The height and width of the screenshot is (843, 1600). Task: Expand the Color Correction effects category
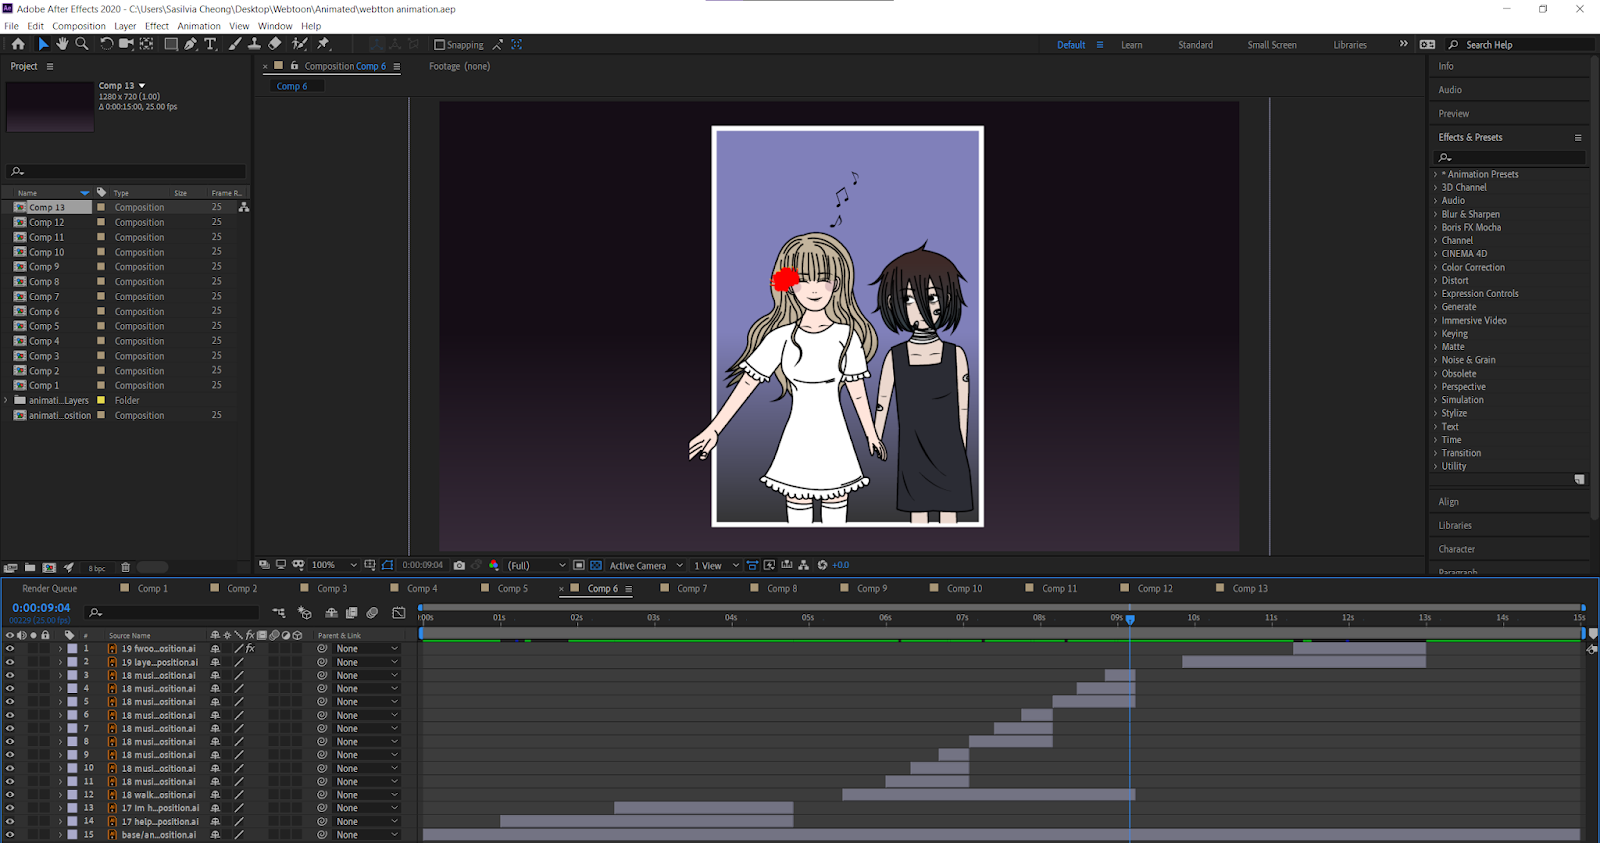[1436, 267]
